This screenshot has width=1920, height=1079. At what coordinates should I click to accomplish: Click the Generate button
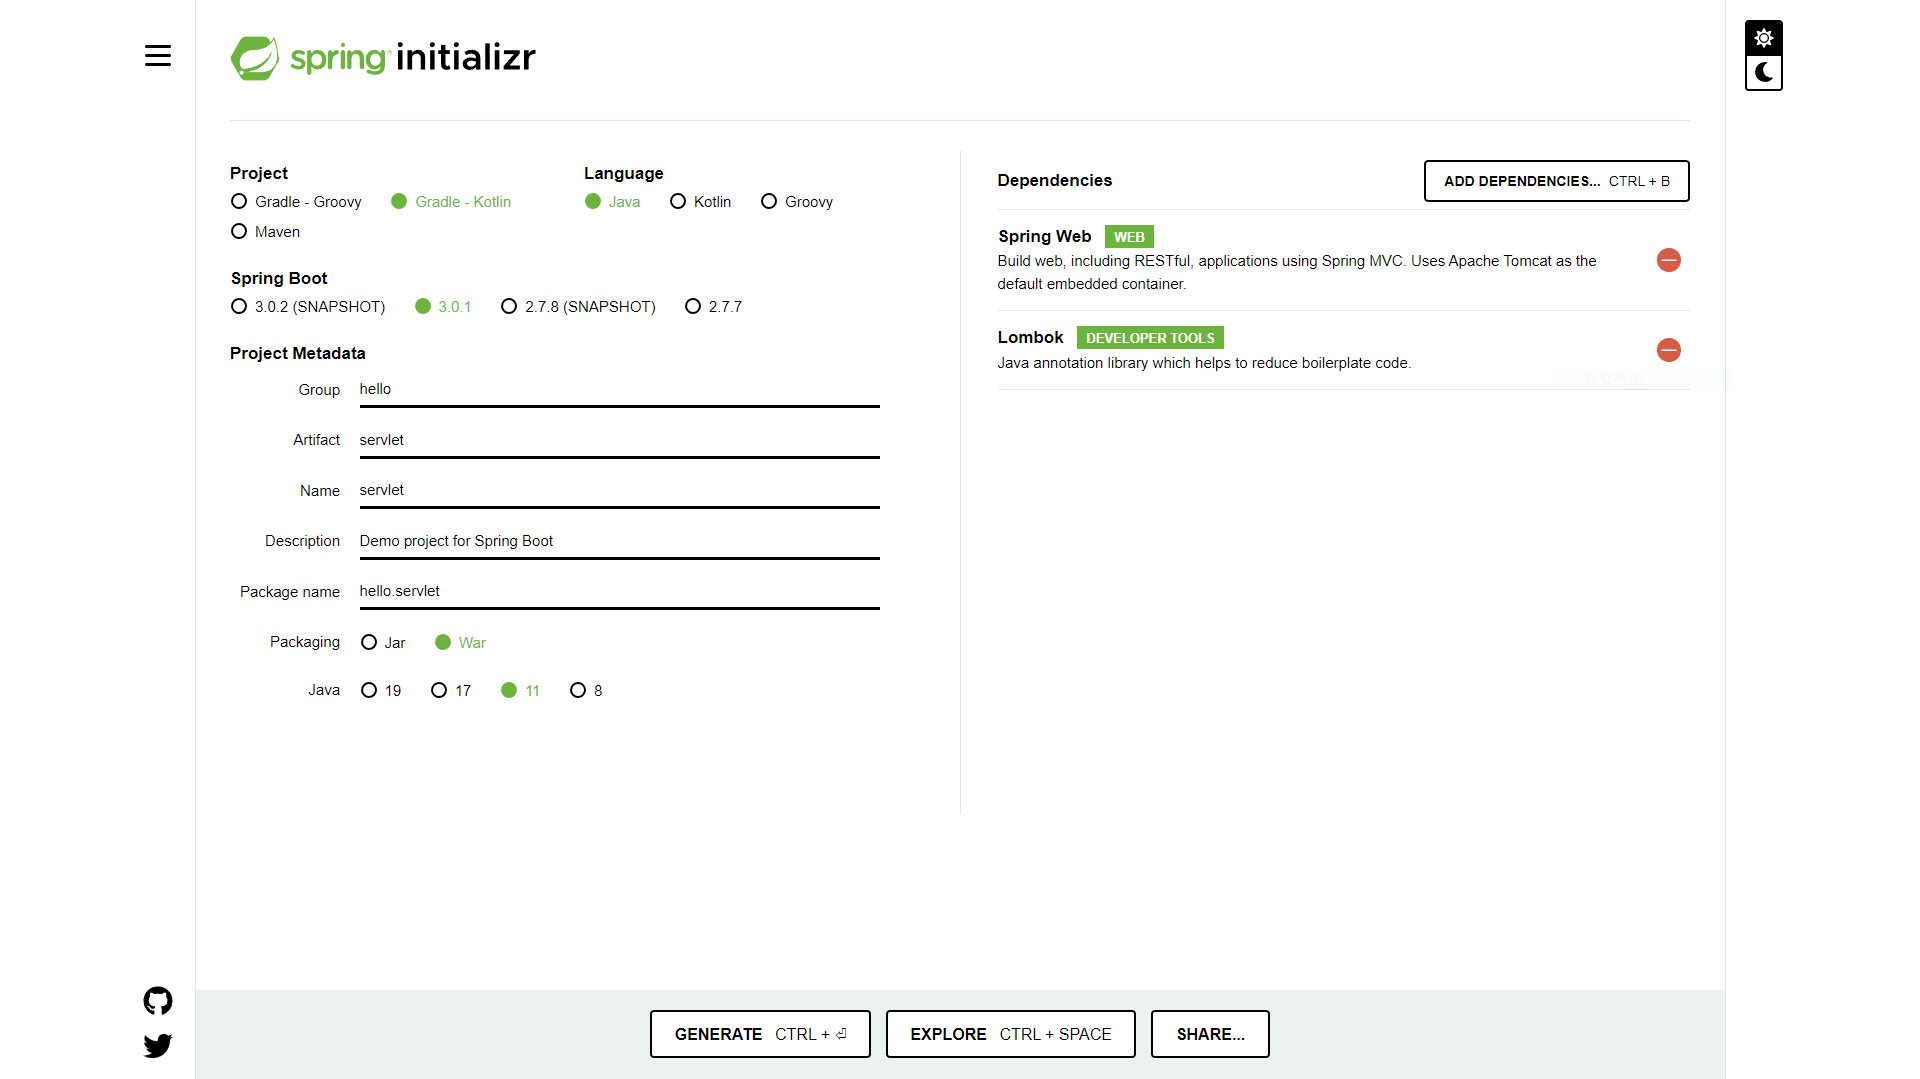coord(760,1034)
